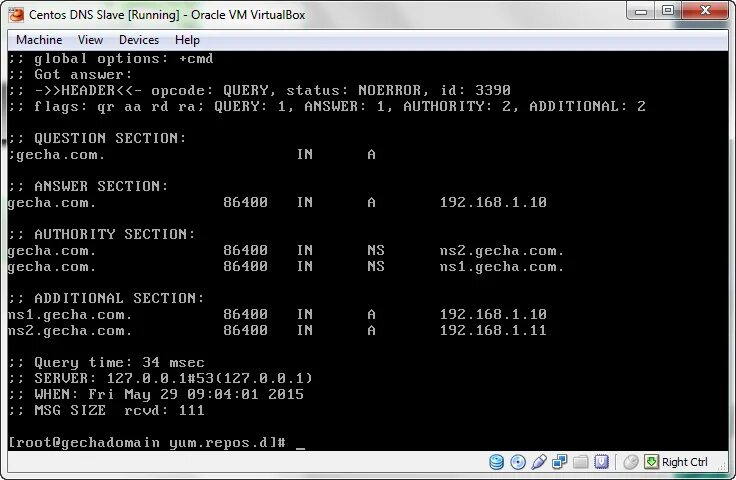The height and width of the screenshot is (480, 736).
Task: Maximize the VirtualBox window
Action: (668, 10)
